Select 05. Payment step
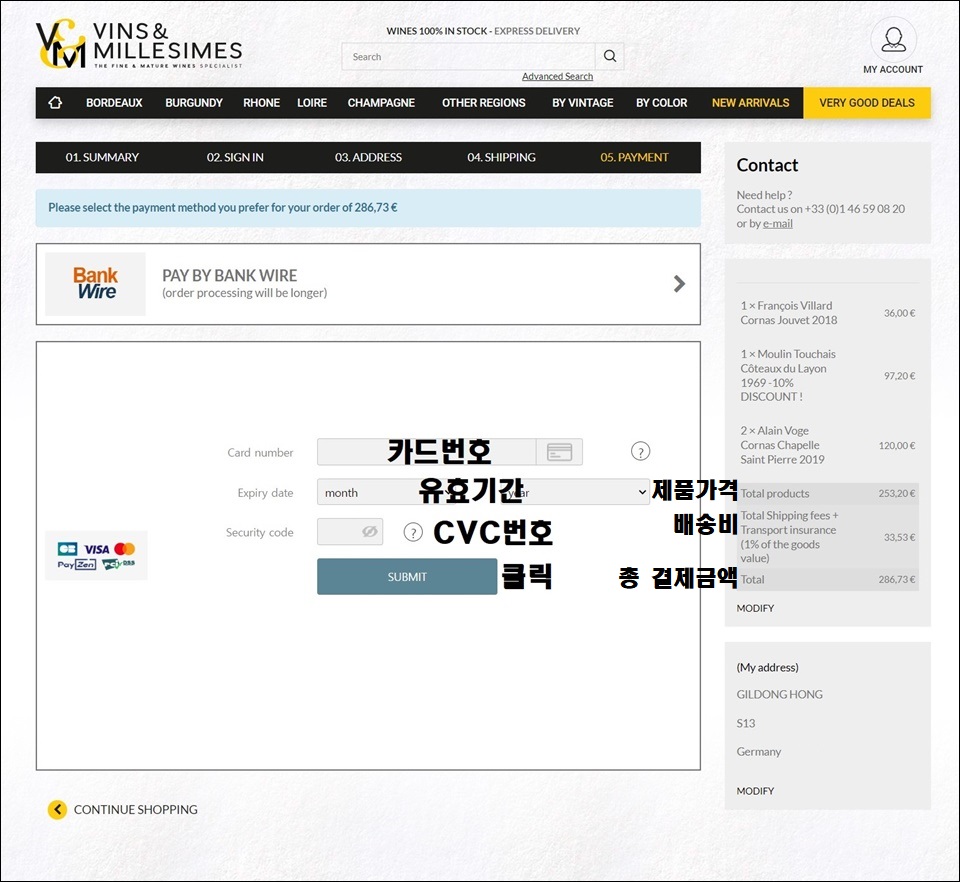The width and height of the screenshot is (960, 882). pyautogui.click(x=634, y=157)
